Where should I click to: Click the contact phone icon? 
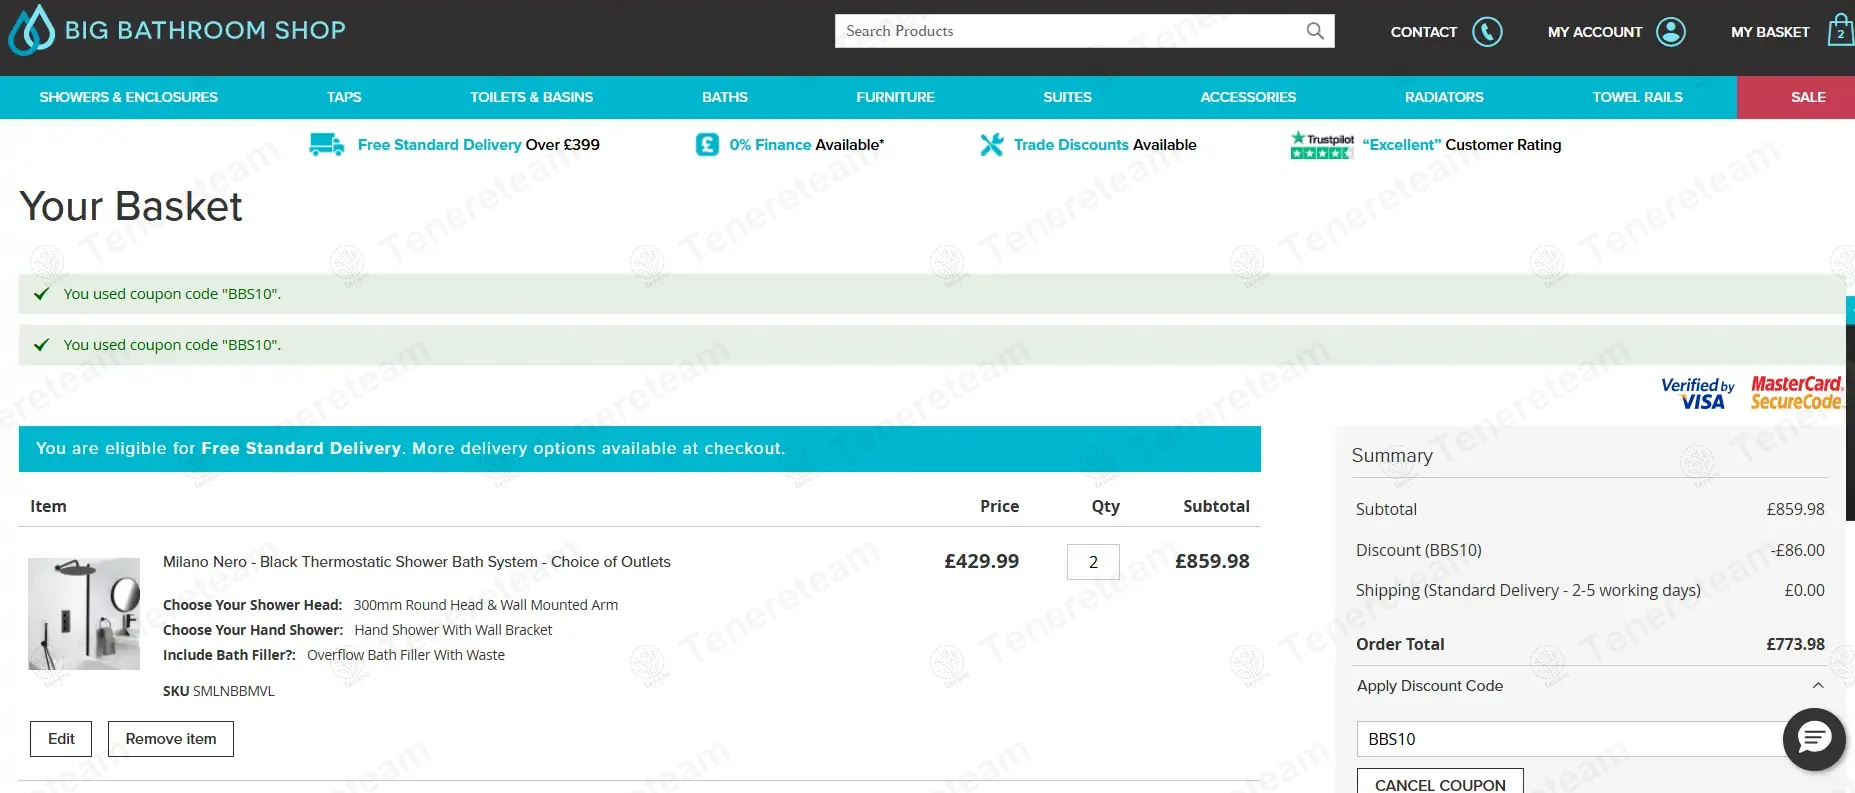[1487, 32]
